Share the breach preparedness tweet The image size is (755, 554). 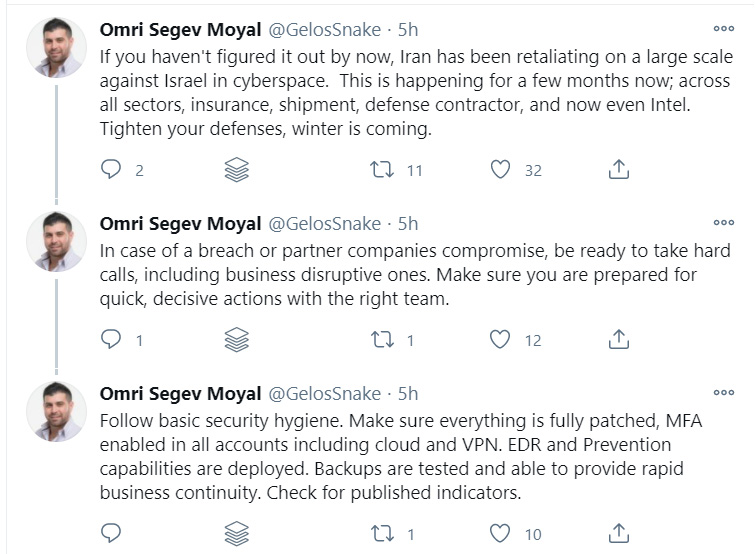pyautogui.click(x=619, y=340)
